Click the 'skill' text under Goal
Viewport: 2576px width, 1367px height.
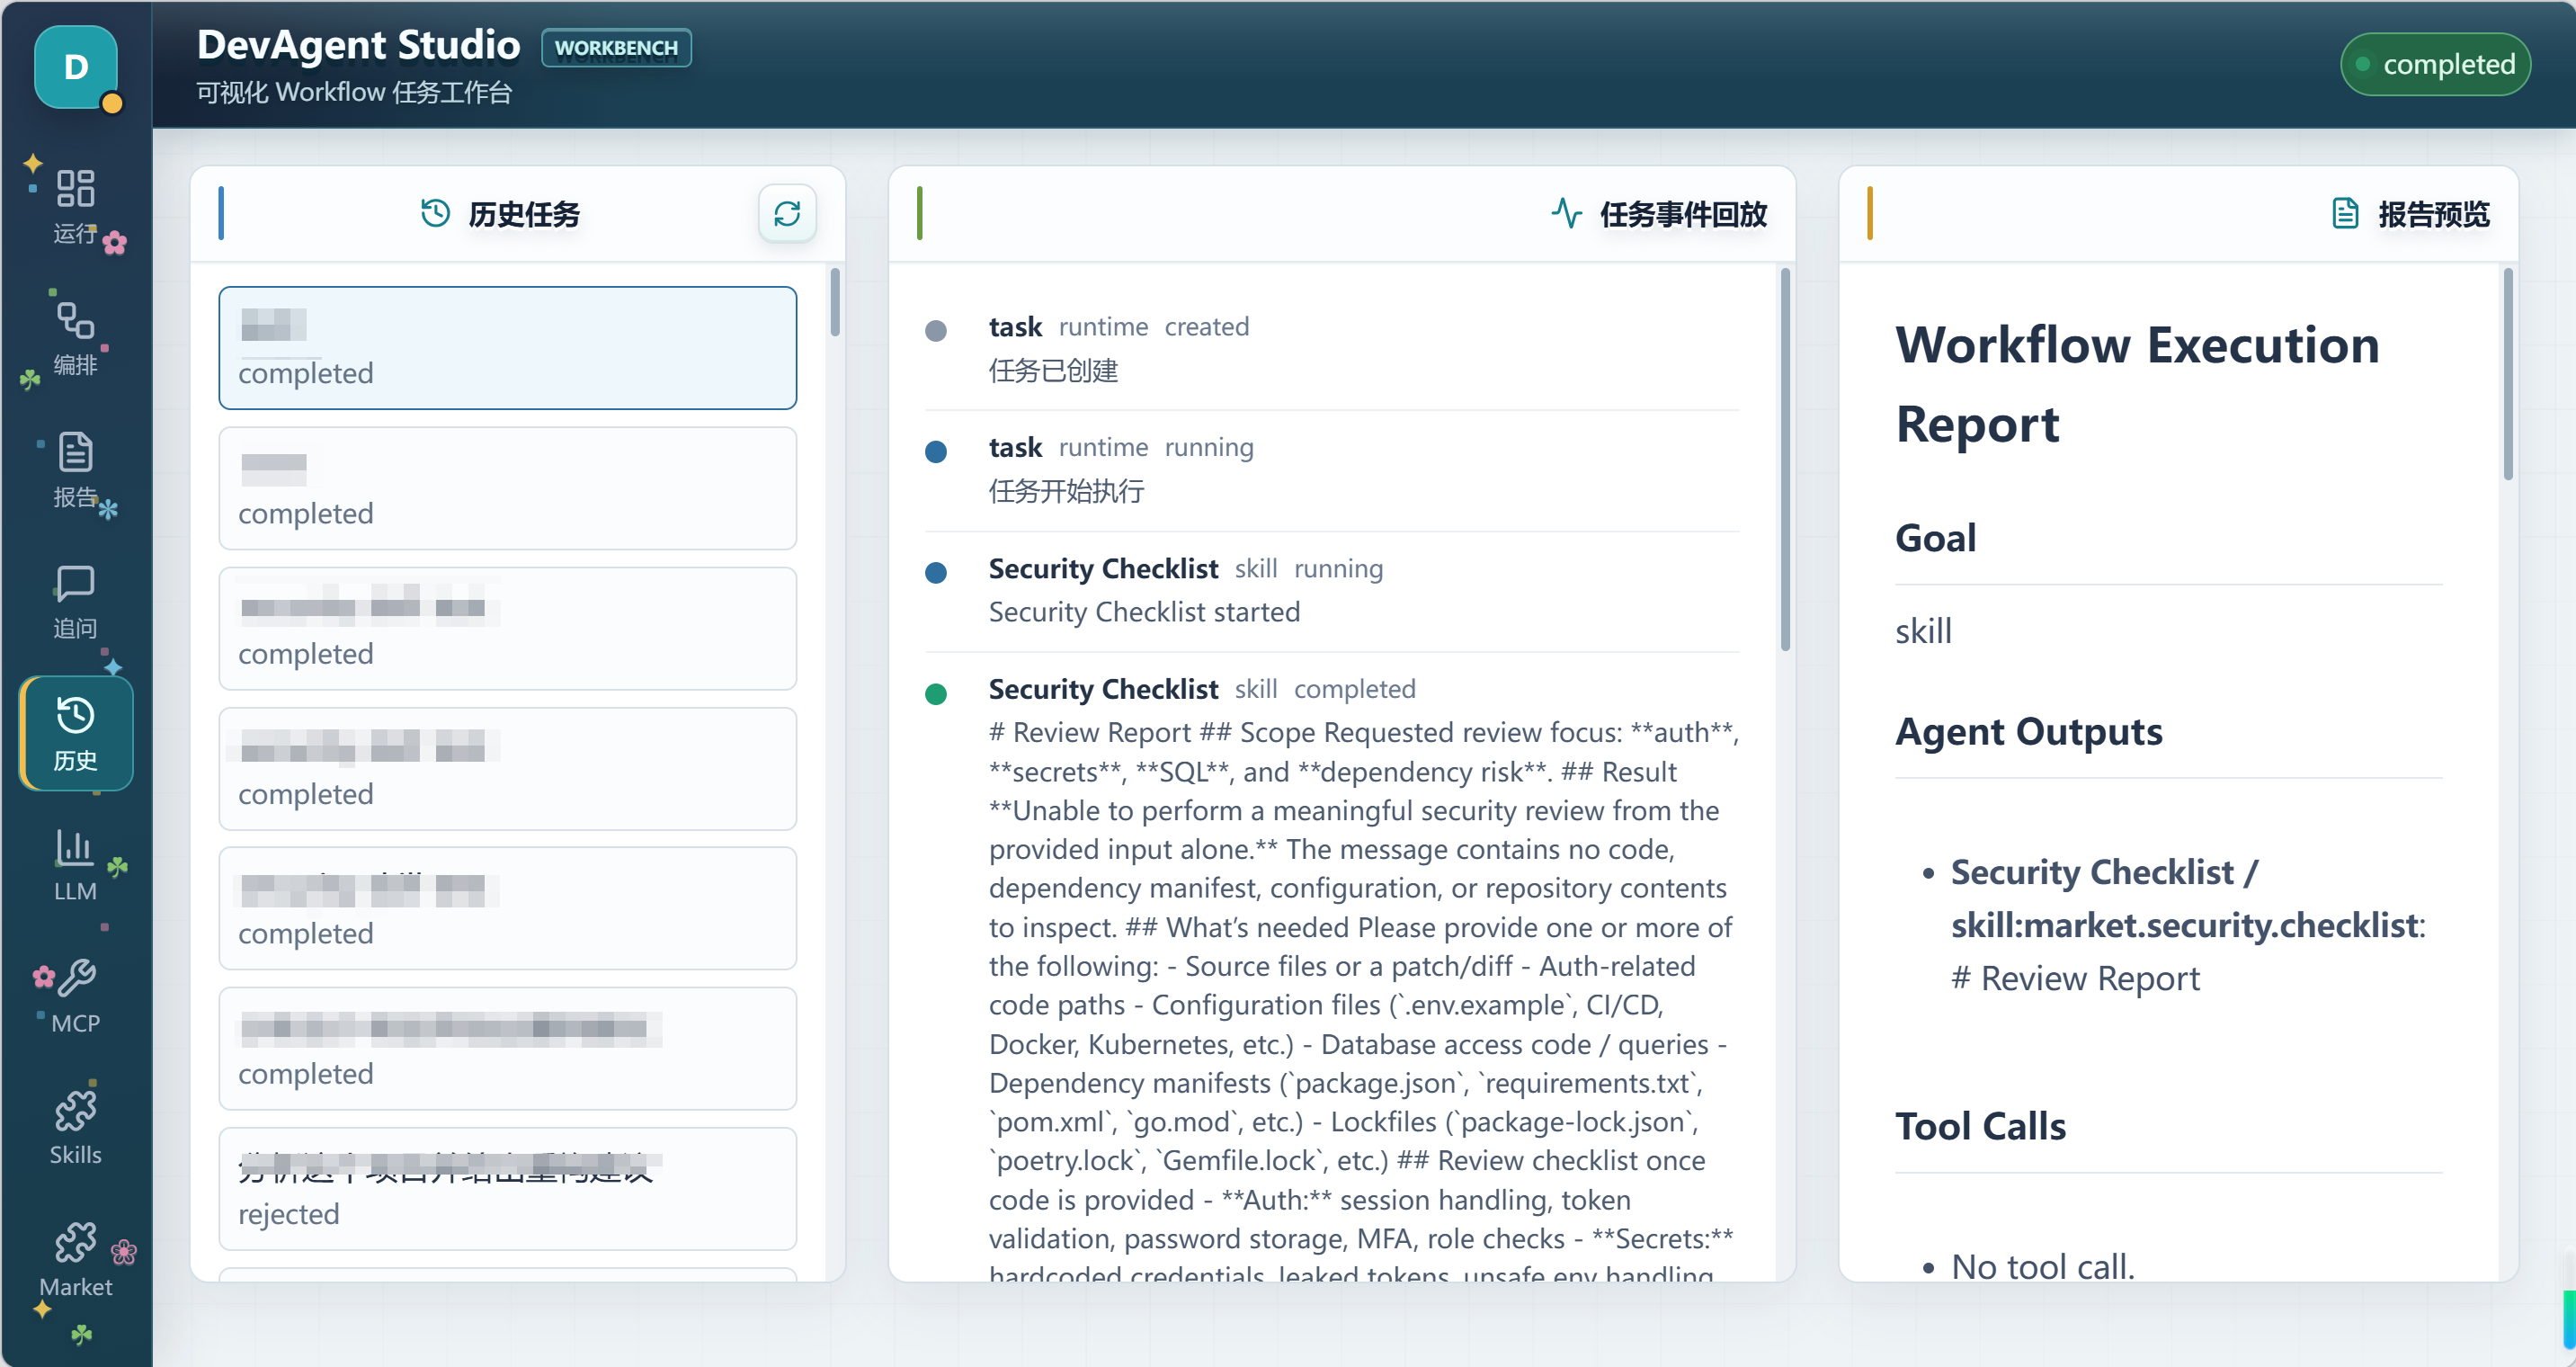1923,630
